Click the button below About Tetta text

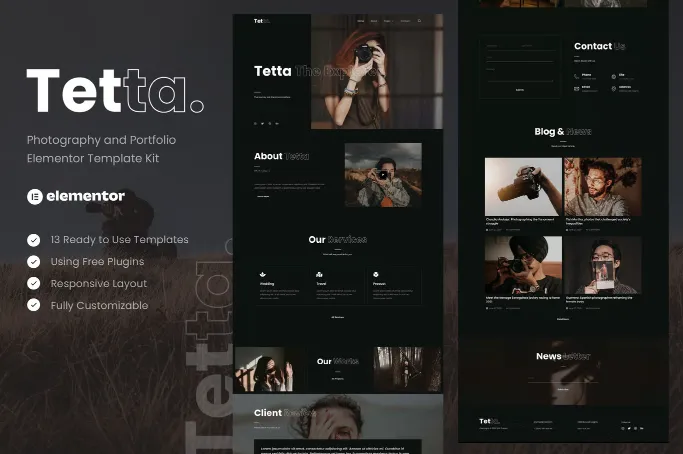pyautogui.click(x=263, y=196)
